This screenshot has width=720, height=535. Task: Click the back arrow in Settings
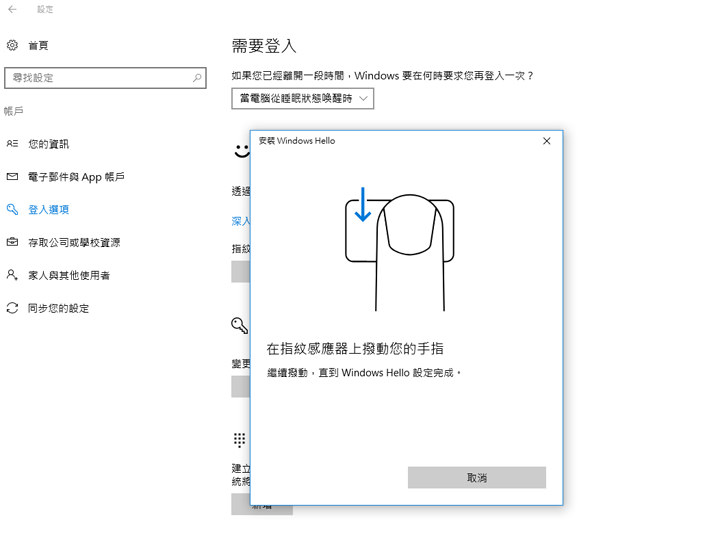pos(12,9)
